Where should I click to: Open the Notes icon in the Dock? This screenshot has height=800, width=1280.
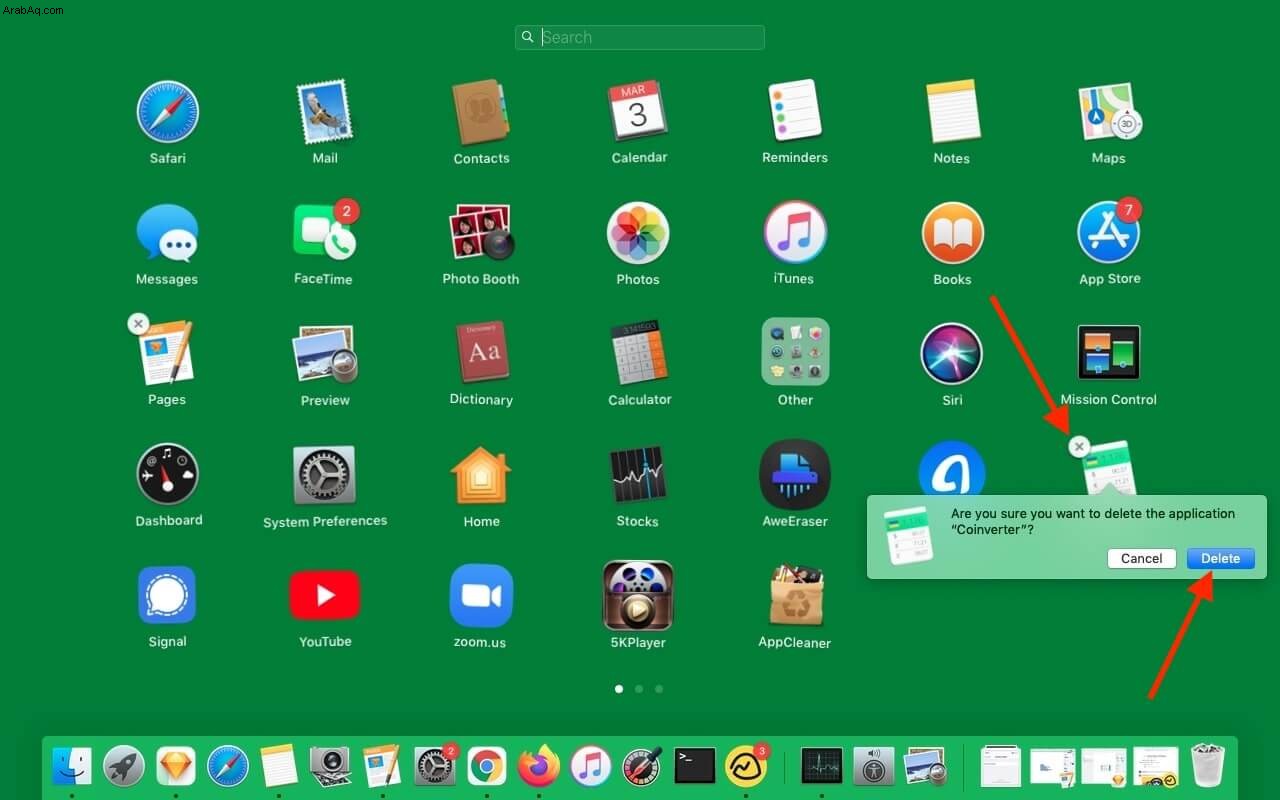[279, 766]
